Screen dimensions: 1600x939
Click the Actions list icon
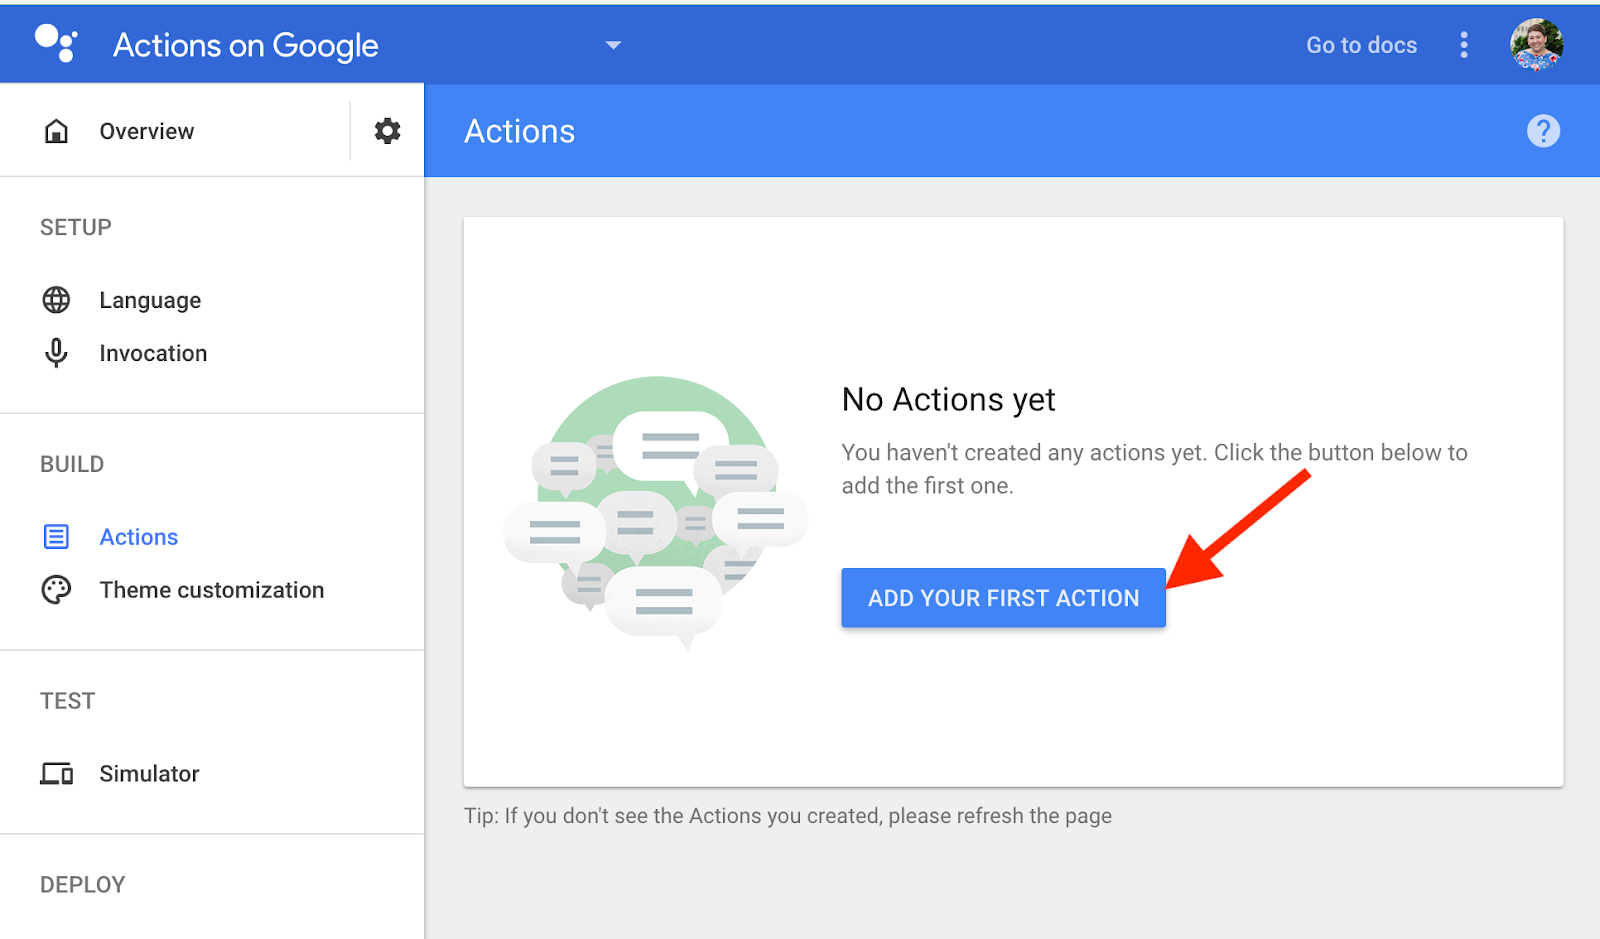click(56, 537)
